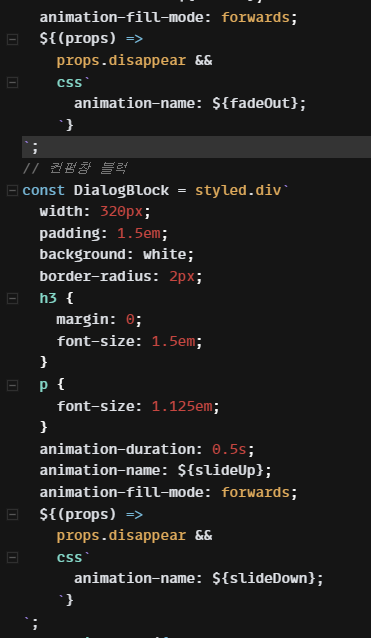
Task: Click the 'font-size: 1.125em;' line
Action: click(x=138, y=406)
